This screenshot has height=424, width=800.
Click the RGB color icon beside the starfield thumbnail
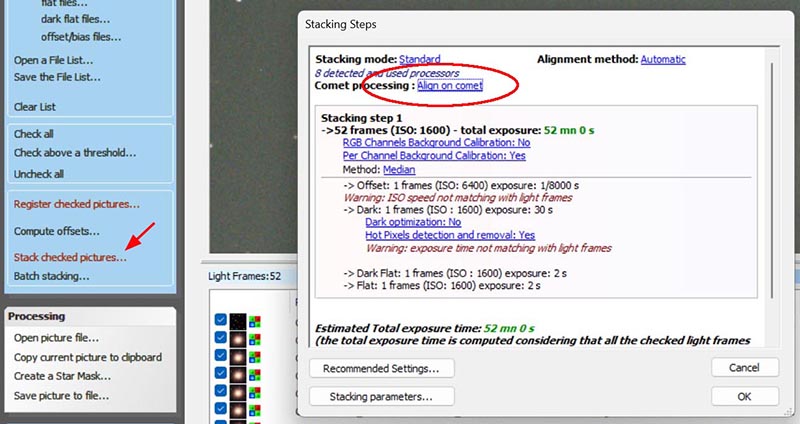(x=255, y=321)
